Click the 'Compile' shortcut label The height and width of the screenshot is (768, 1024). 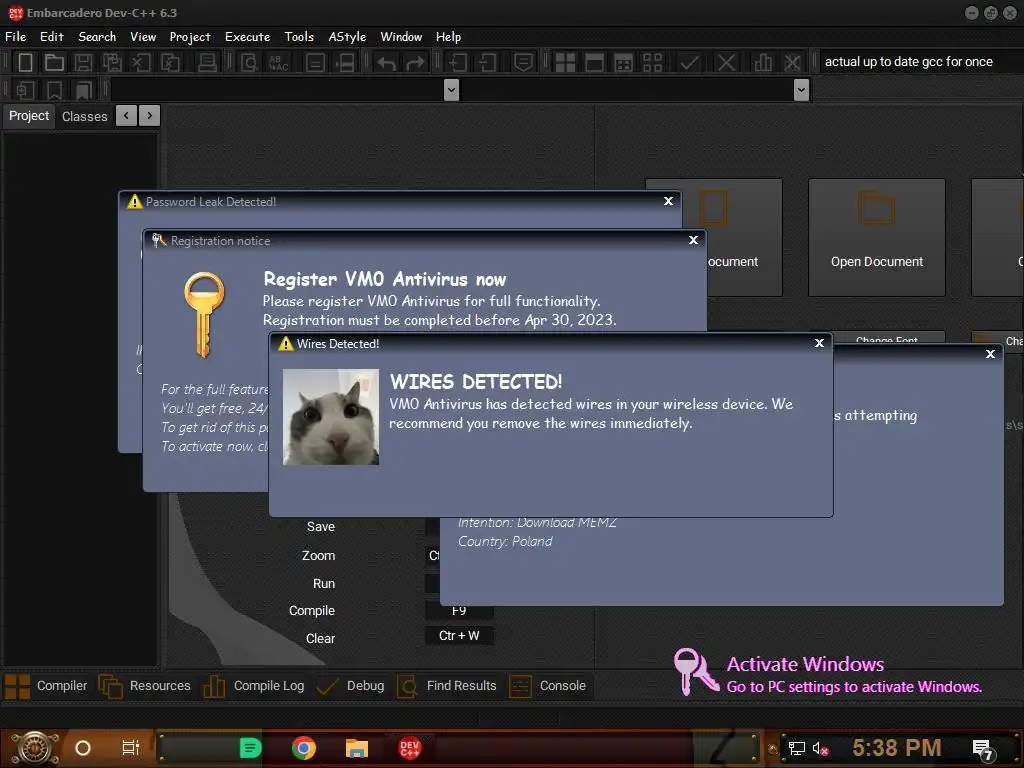tap(312, 611)
